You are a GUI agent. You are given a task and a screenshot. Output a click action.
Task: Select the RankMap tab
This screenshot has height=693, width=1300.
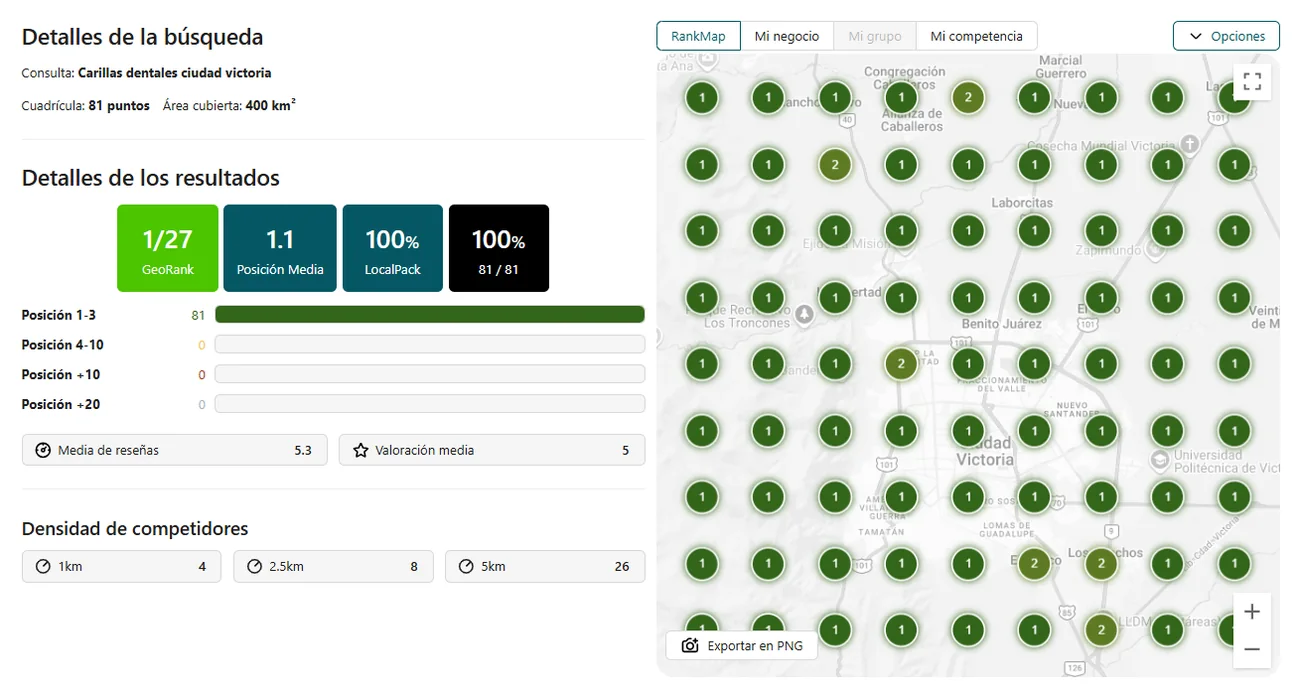698,36
